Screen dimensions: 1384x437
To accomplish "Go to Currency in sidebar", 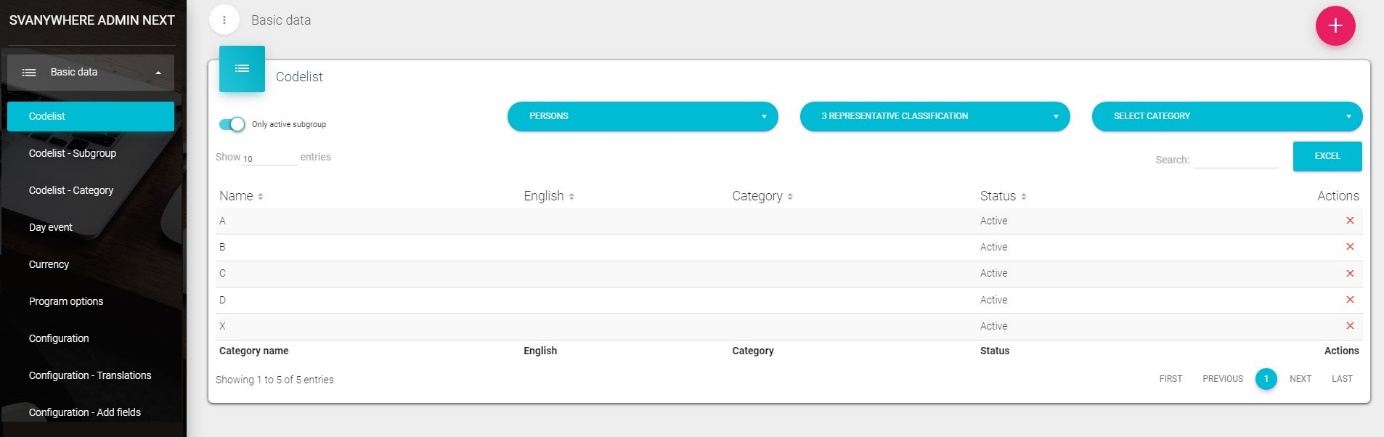I will [49, 264].
